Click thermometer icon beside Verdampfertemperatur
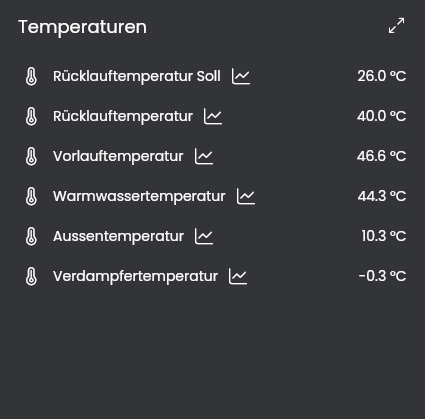The width and height of the screenshot is (425, 419). pos(31,276)
